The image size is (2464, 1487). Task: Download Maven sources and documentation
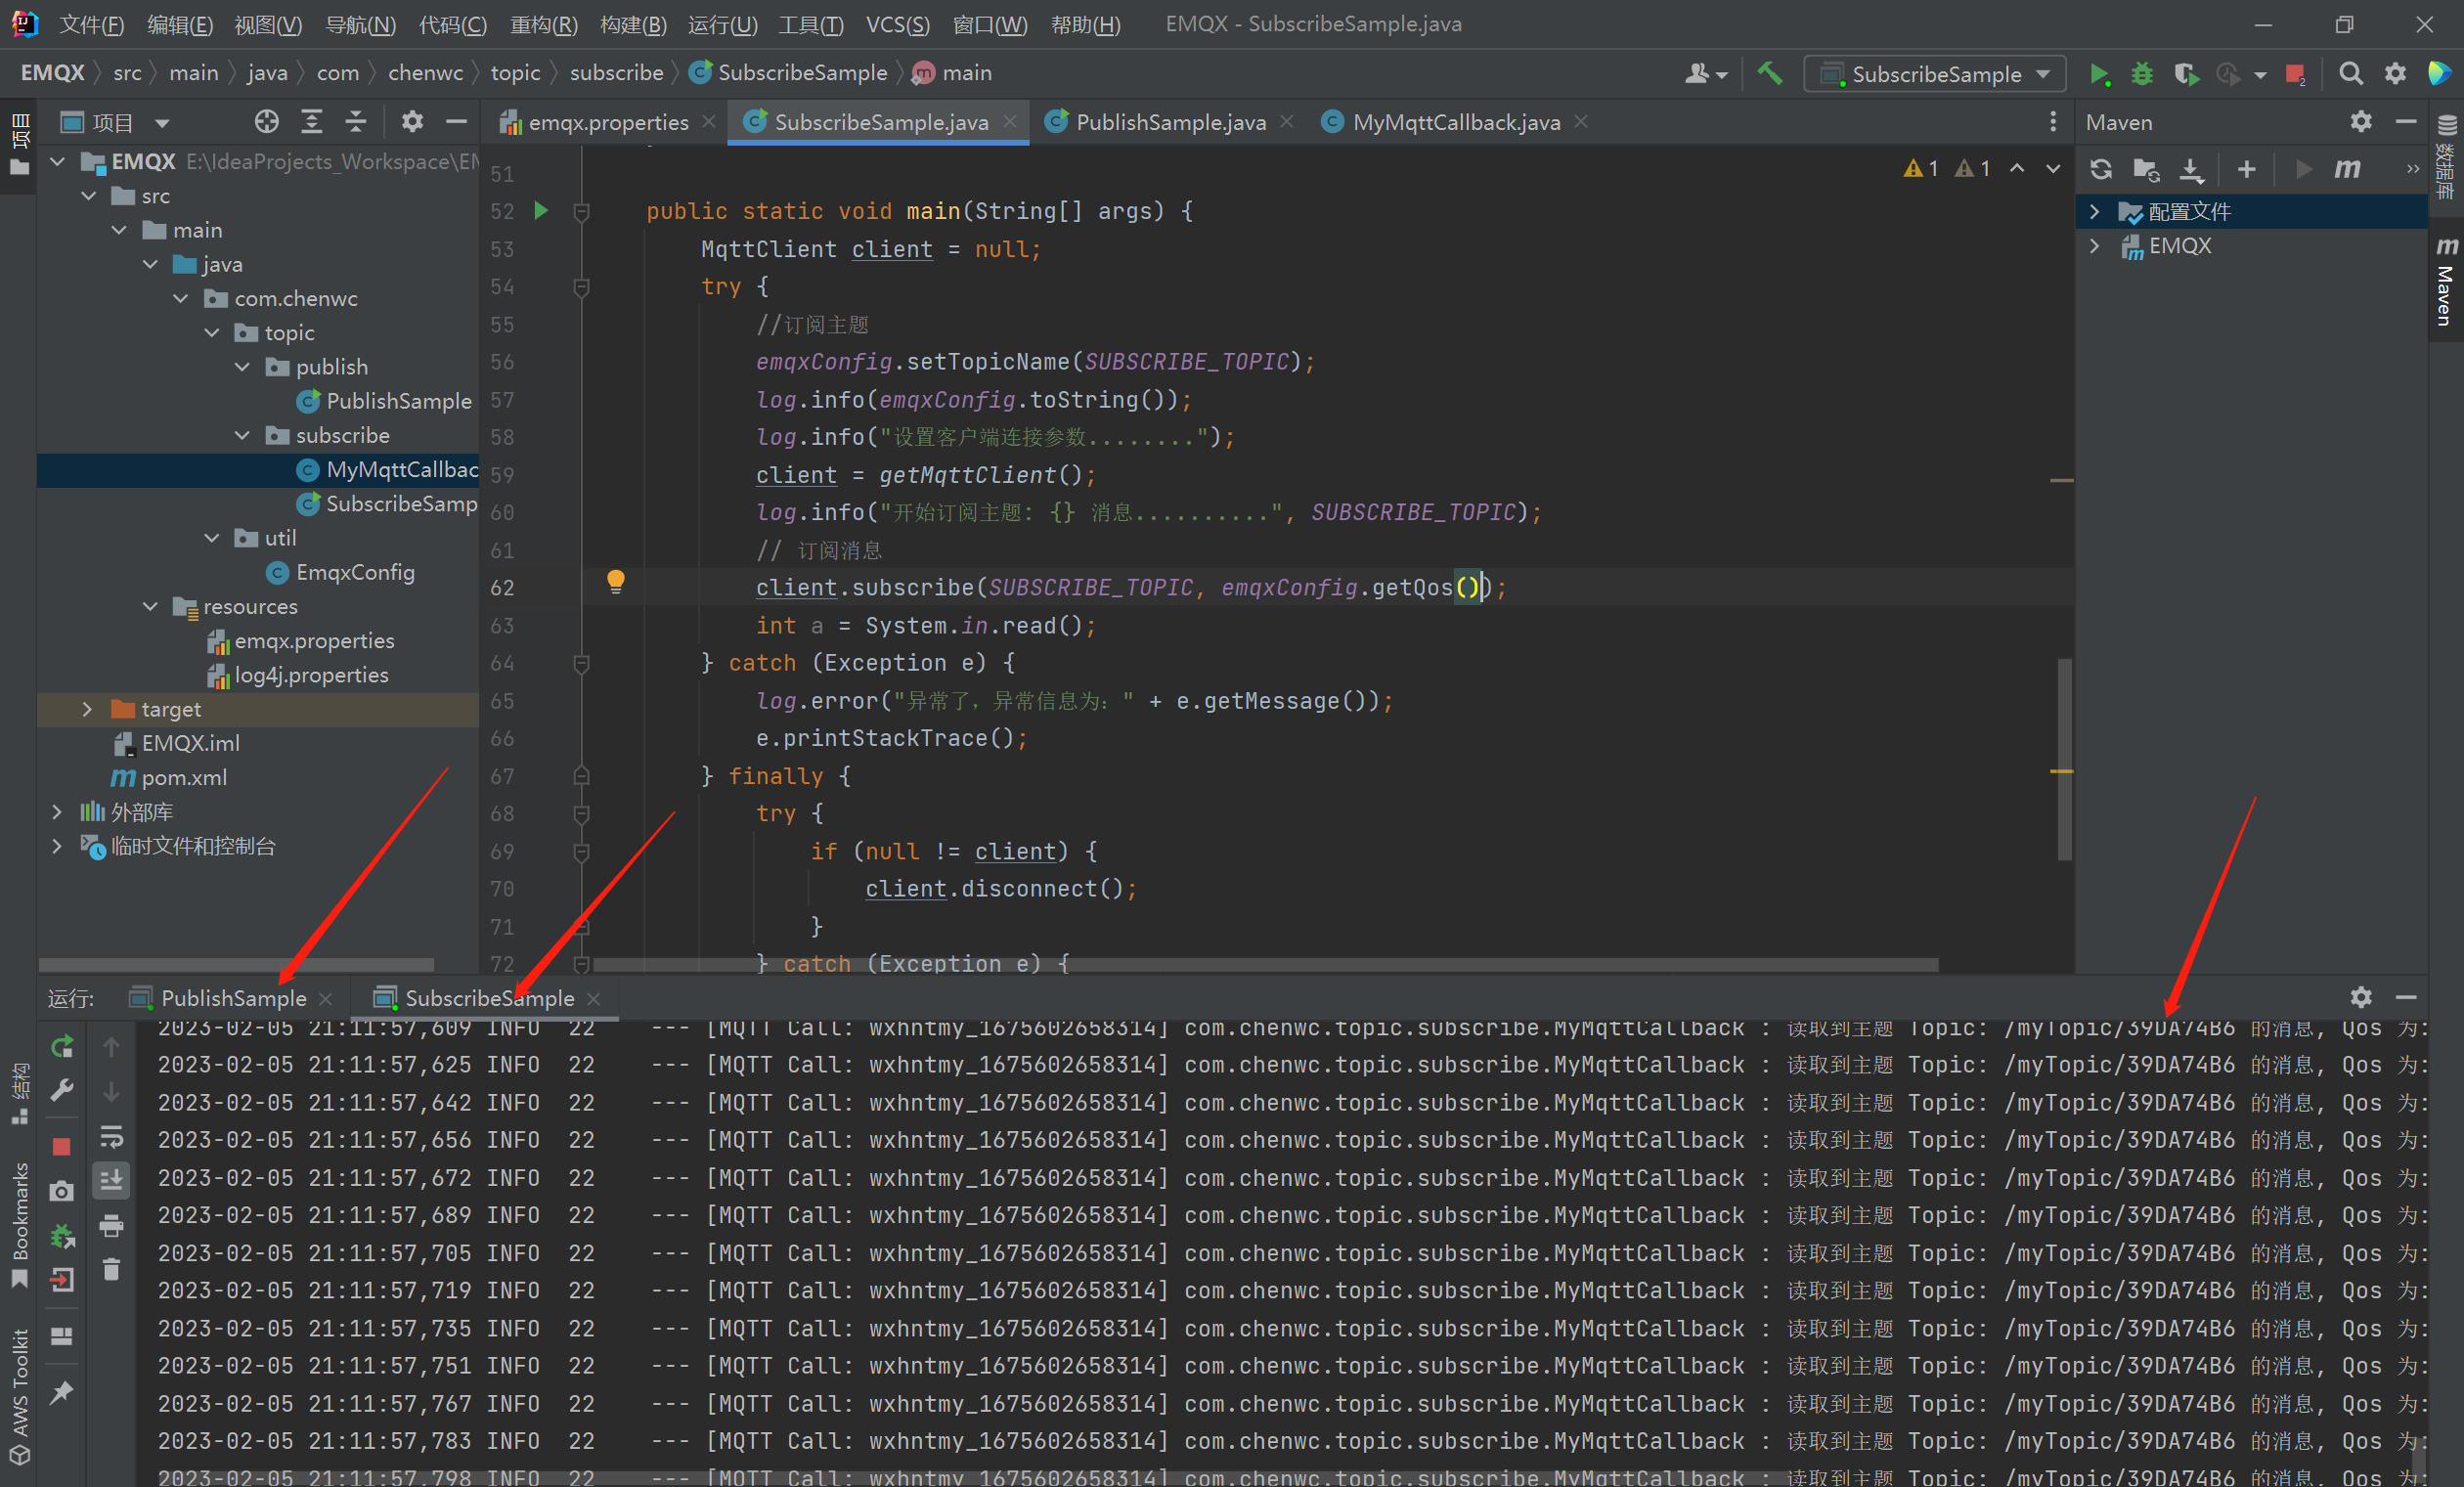point(2191,169)
